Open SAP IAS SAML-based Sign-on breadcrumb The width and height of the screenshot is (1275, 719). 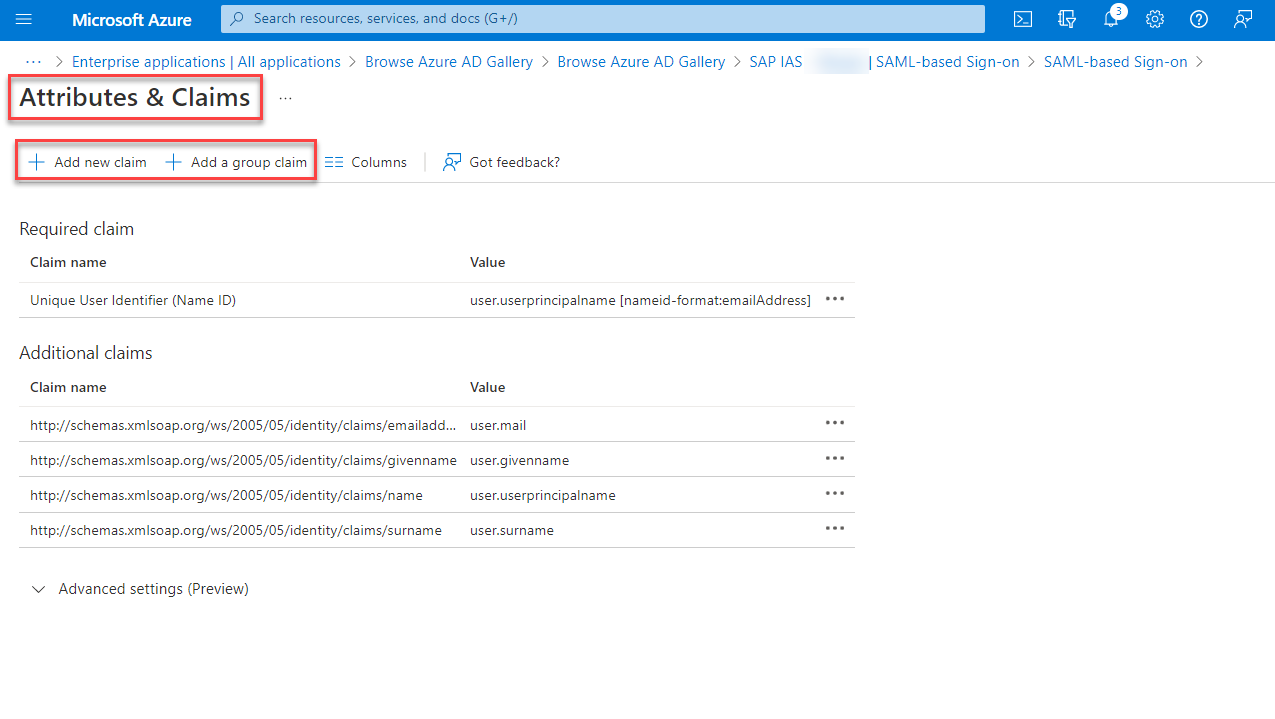coord(884,62)
